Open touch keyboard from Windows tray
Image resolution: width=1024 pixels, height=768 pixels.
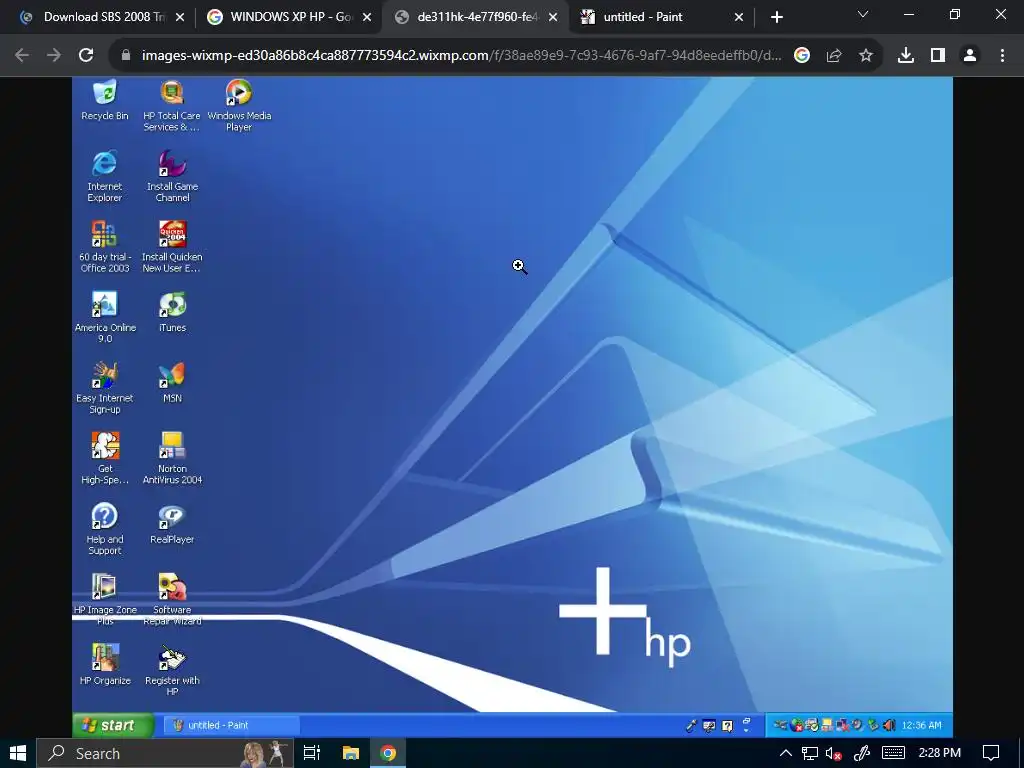893,753
